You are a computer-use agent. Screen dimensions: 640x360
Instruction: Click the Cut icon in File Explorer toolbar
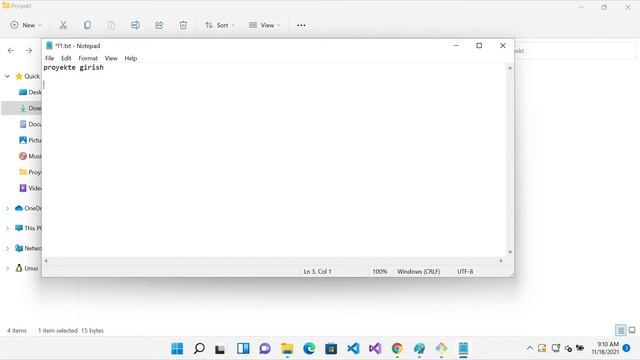(x=63, y=25)
